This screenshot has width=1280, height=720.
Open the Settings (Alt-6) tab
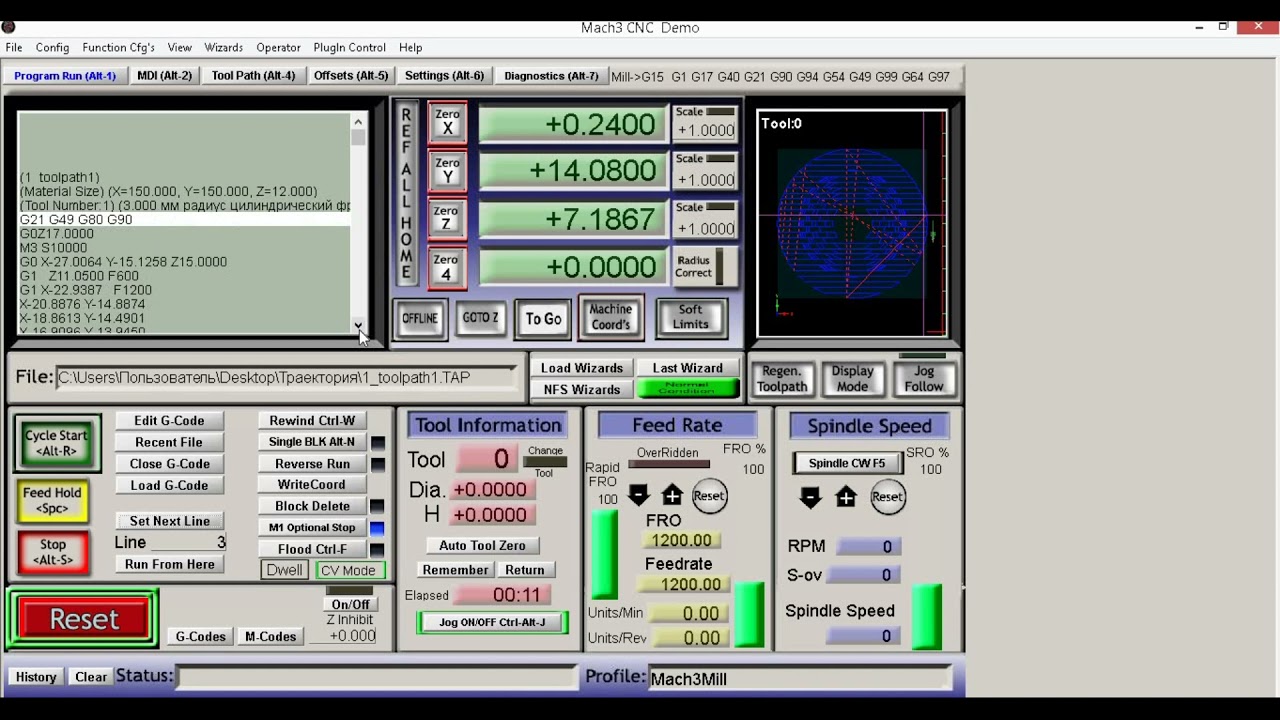pyautogui.click(x=444, y=76)
